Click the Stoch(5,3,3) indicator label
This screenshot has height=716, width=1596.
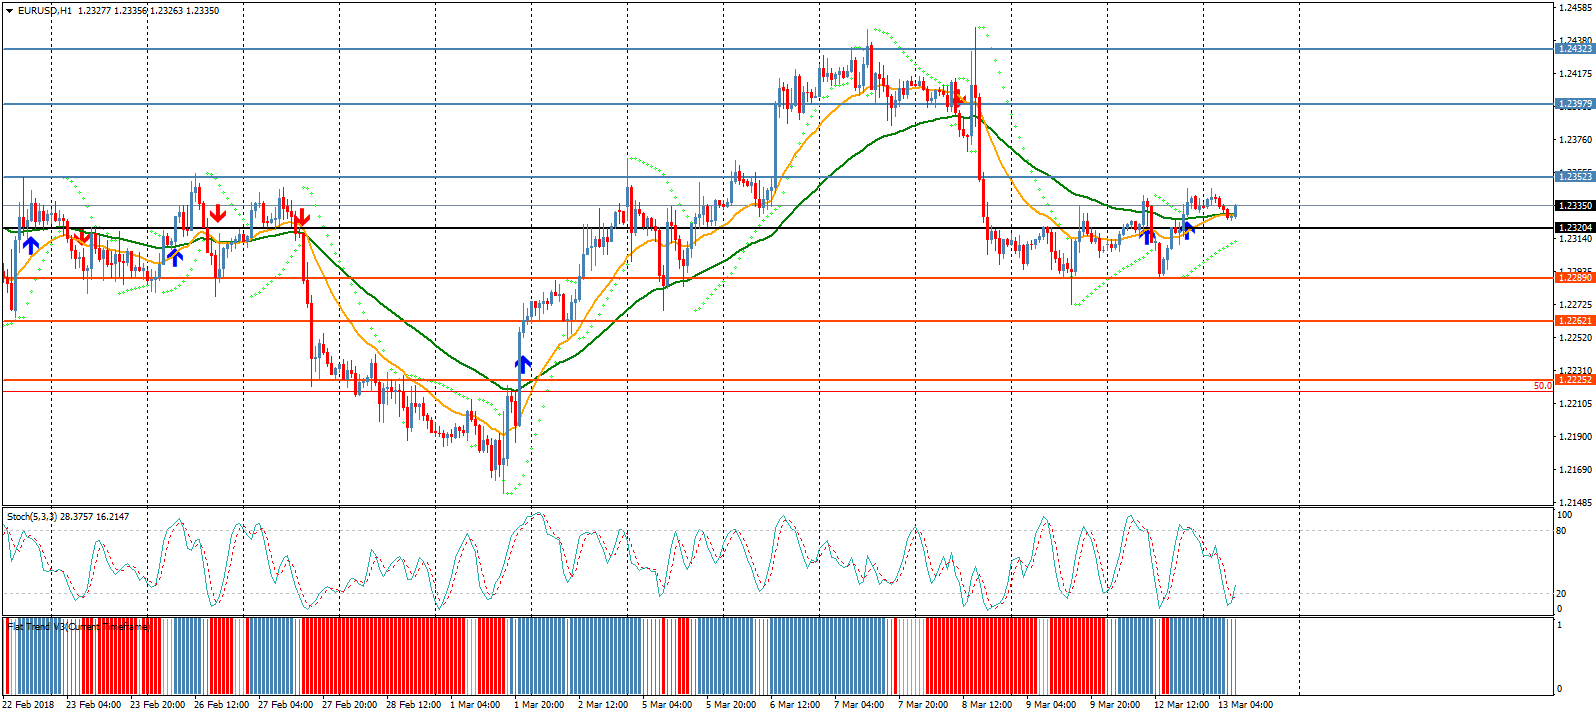(32, 517)
